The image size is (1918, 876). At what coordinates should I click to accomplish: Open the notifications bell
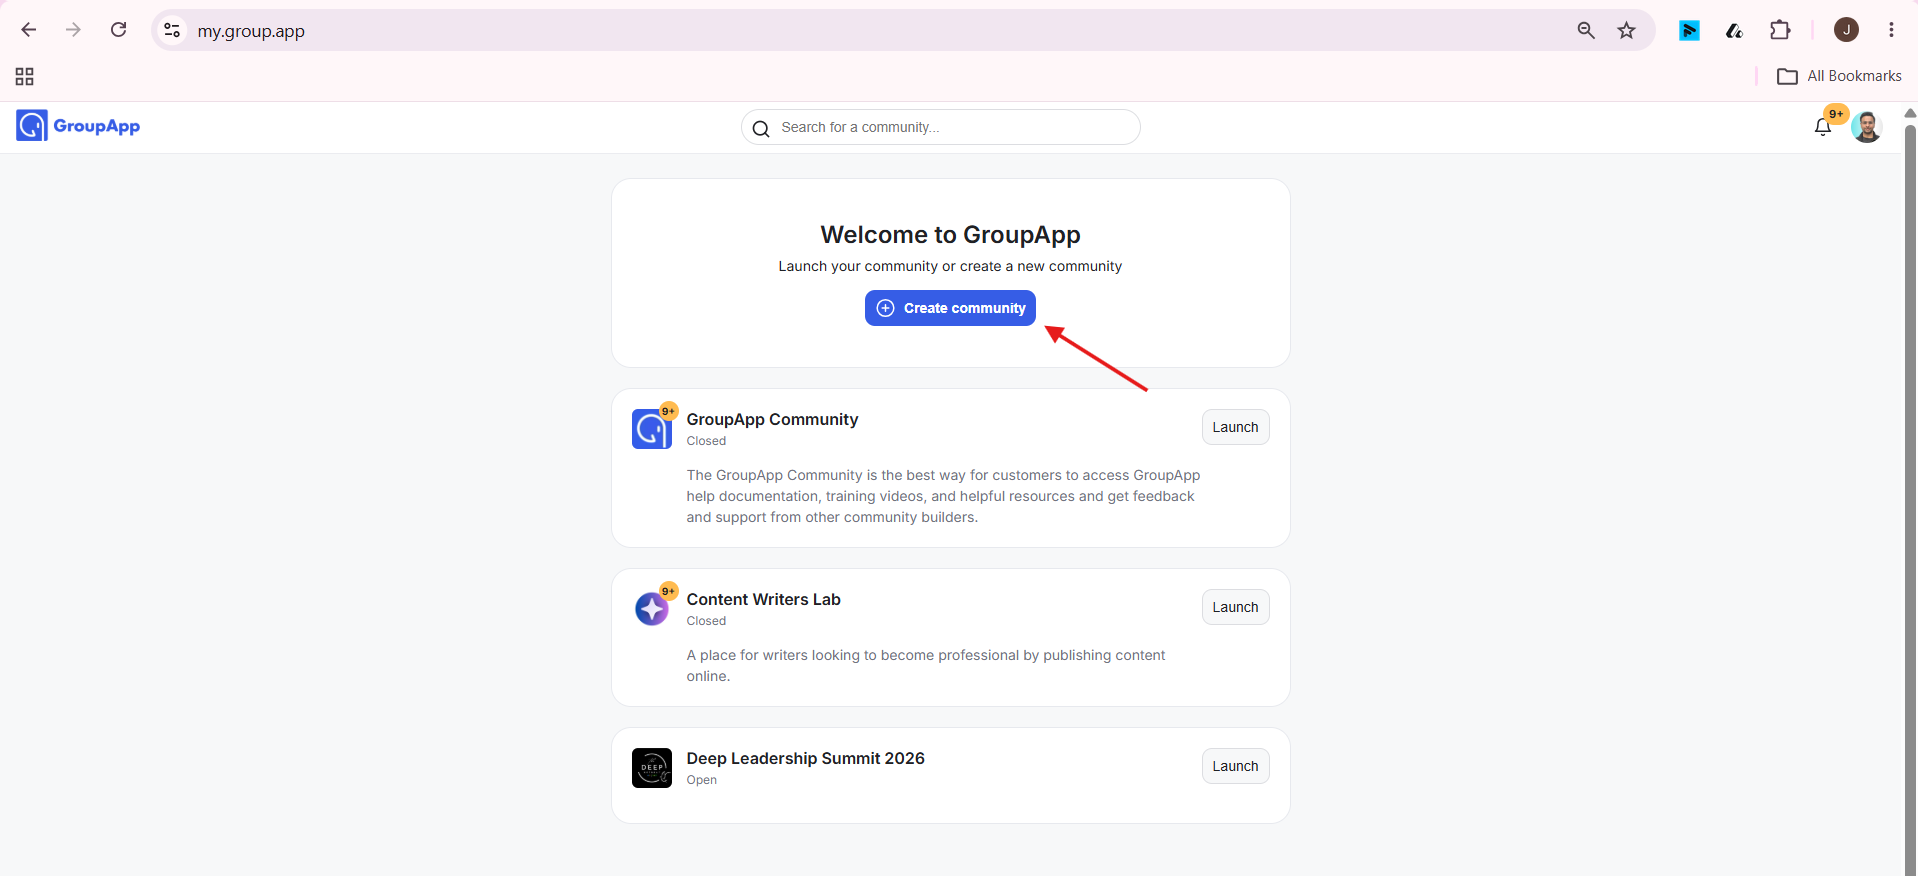point(1823,126)
